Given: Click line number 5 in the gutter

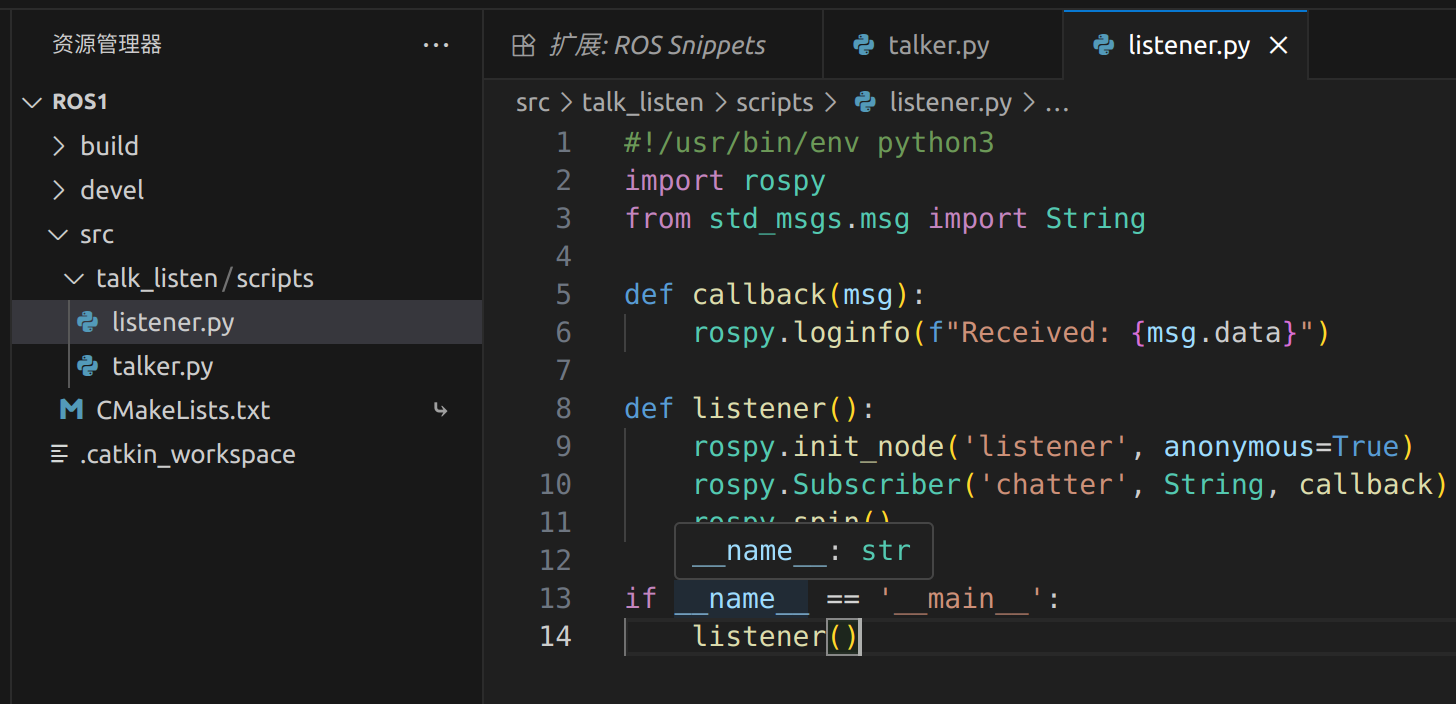Looking at the screenshot, I should pos(564,294).
